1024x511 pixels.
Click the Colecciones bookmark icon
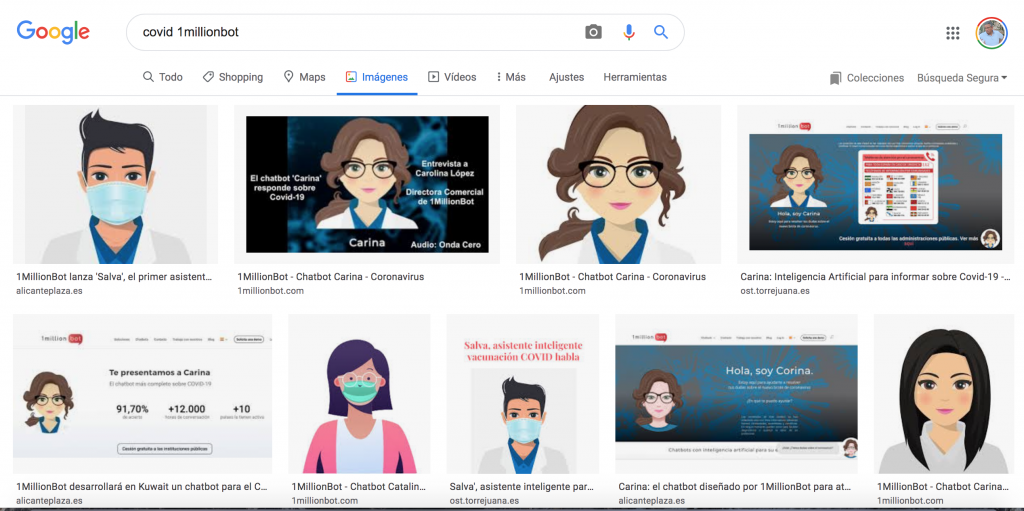pos(835,78)
